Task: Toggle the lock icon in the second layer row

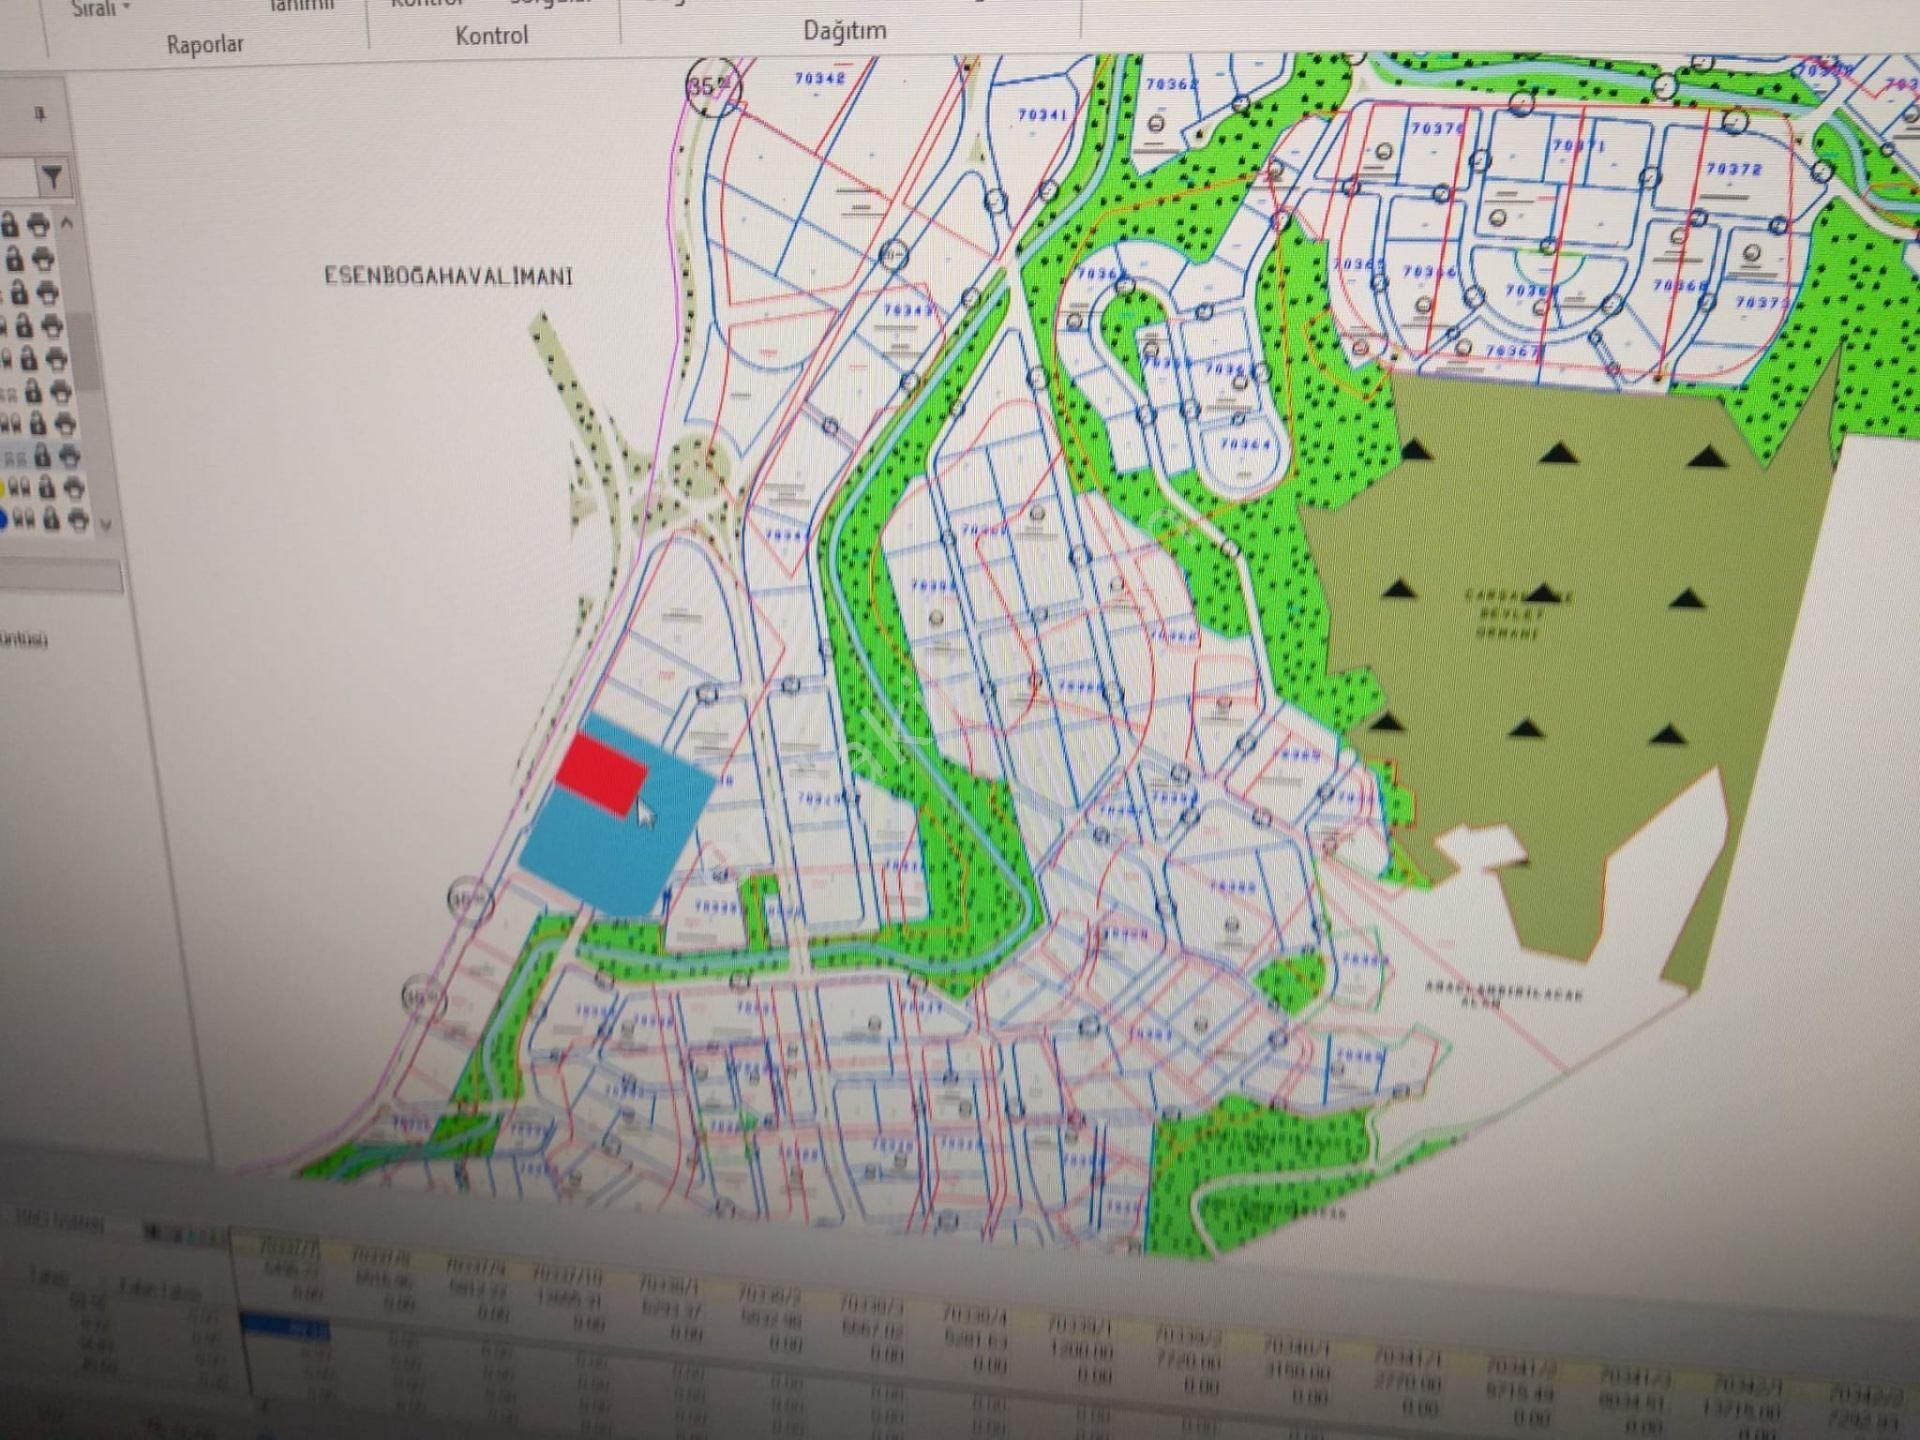Action: [14, 258]
